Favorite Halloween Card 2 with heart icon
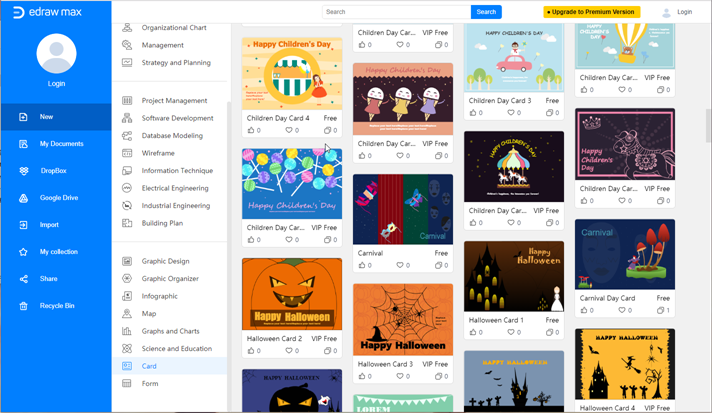 click(289, 350)
